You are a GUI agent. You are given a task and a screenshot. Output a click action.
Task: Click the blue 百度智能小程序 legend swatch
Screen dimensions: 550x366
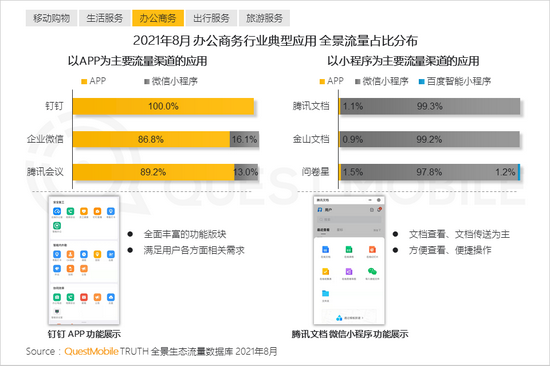pyautogui.click(x=422, y=82)
